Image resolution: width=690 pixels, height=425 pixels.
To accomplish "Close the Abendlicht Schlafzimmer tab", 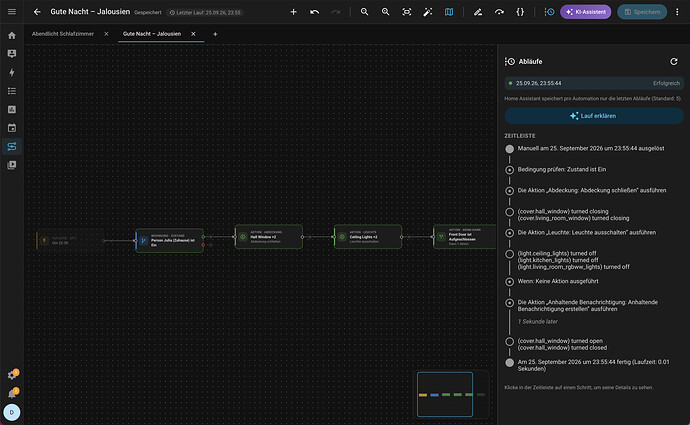I will [106, 34].
